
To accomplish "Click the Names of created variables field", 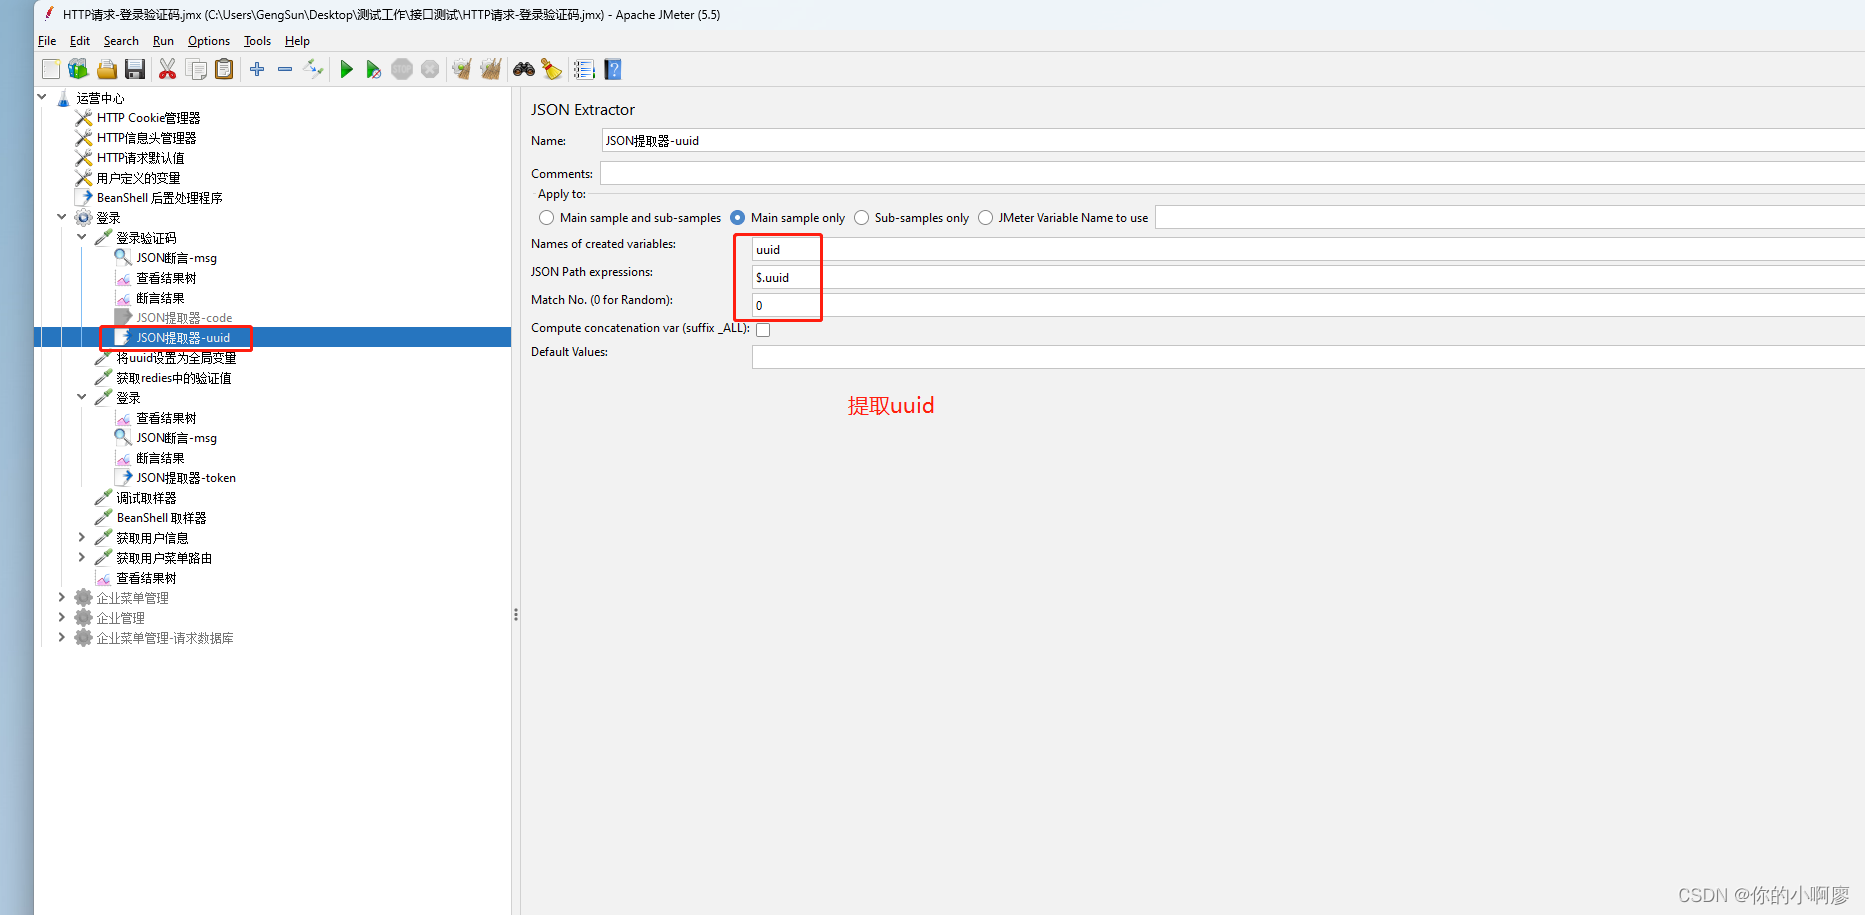I will pyautogui.click(x=1308, y=250).
